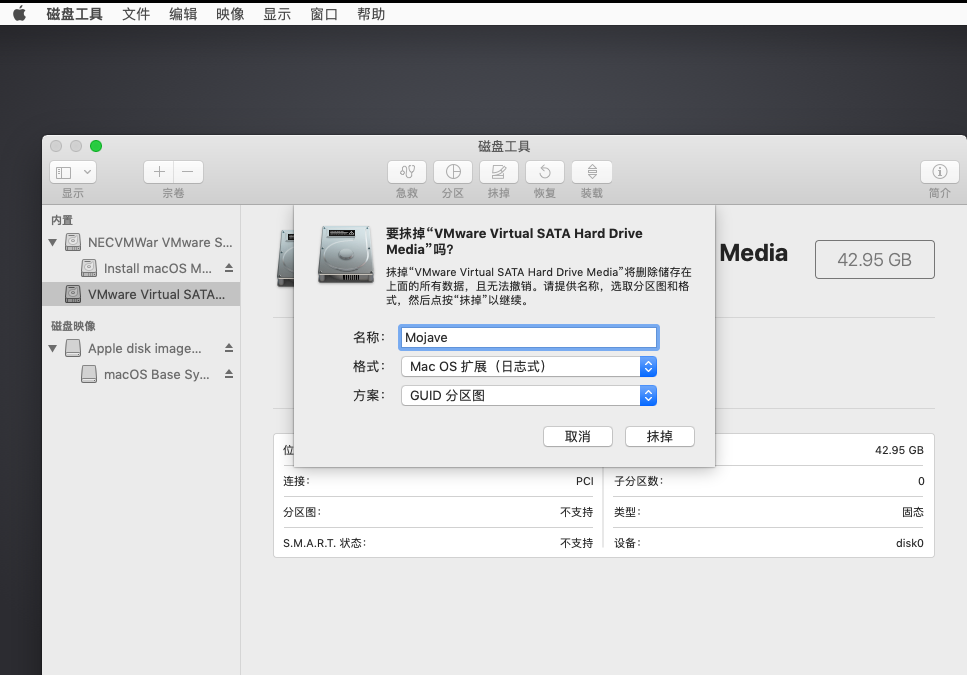Viewport: 967px width, 675px height.
Task: Click the disk0 device value
Action: [910, 543]
